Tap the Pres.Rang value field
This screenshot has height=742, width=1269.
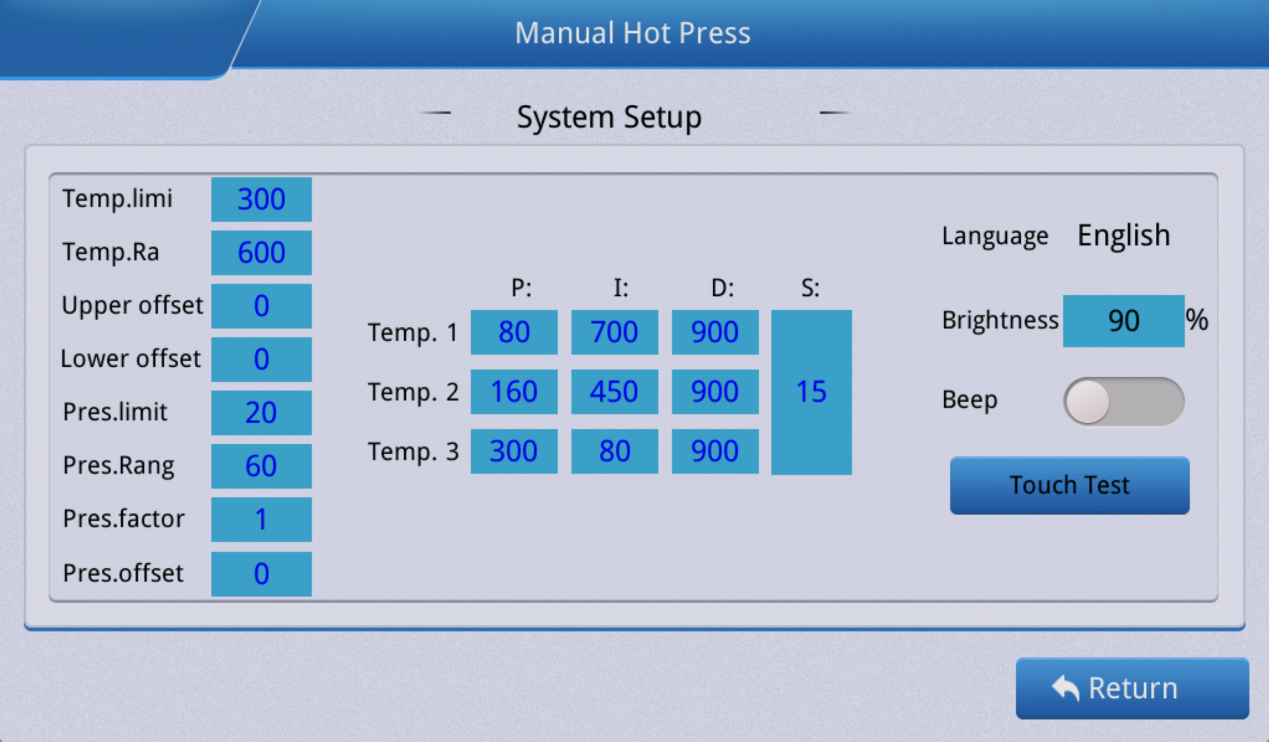tap(261, 466)
